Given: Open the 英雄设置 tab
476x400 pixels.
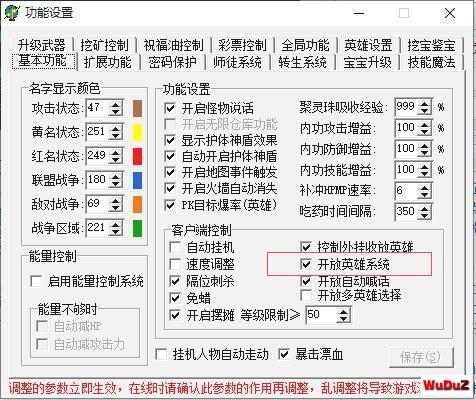Looking at the screenshot, I should [368, 45].
